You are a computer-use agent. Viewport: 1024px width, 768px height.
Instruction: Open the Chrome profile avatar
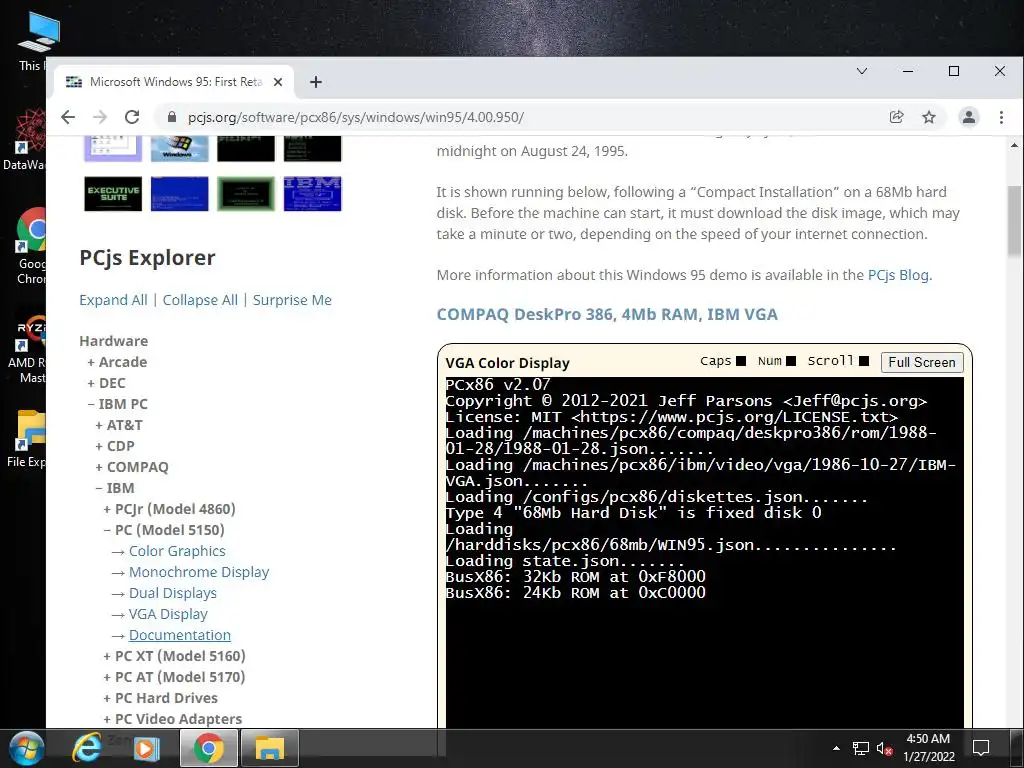tap(968, 117)
